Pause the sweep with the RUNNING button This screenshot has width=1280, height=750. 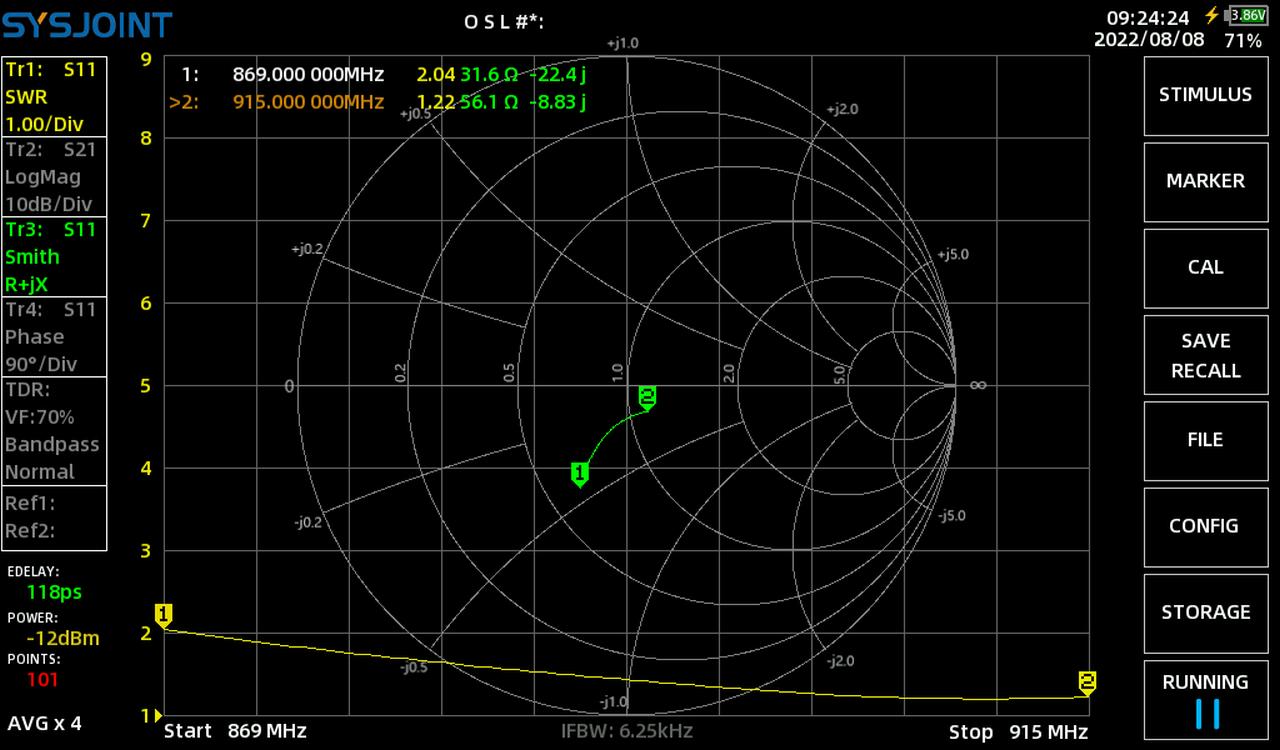pos(1205,700)
